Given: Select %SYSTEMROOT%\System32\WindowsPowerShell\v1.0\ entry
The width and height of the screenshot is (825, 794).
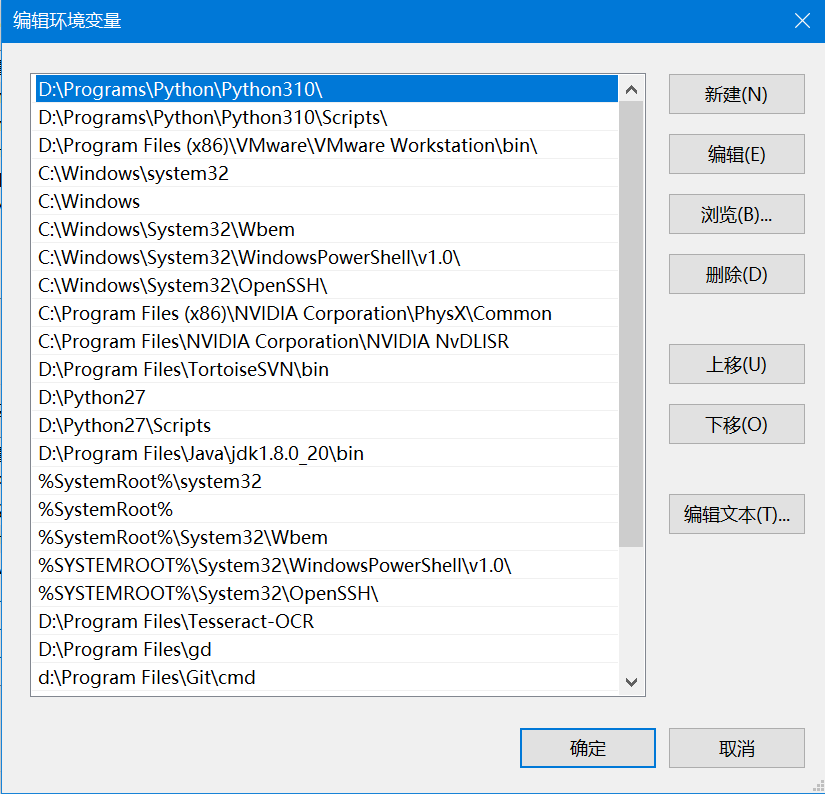Looking at the screenshot, I should (327, 565).
